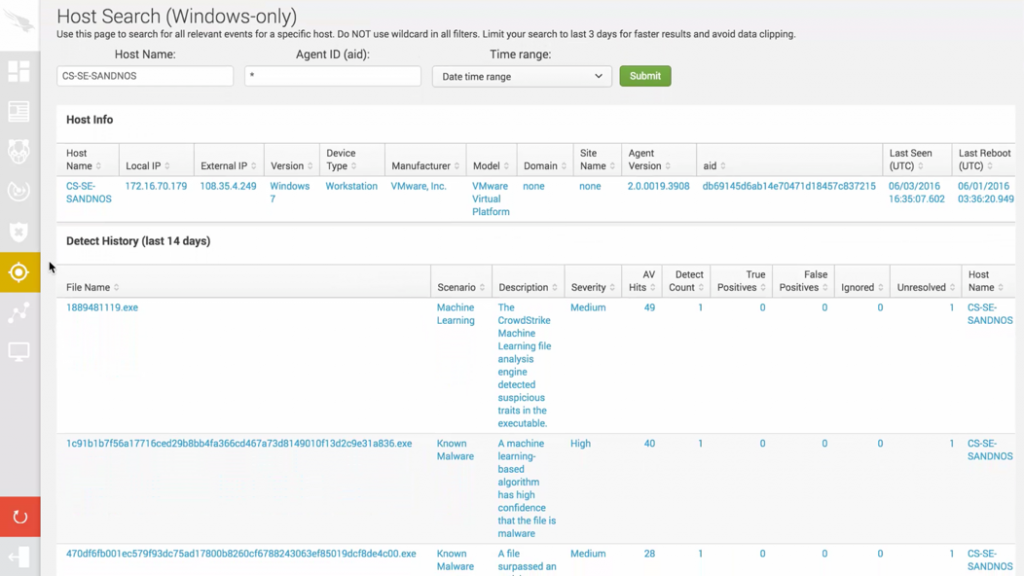The width and height of the screenshot is (1024, 576).
Task: Click the monitor icon in the sidebar
Action: pyautogui.click(x=18, y=350)
